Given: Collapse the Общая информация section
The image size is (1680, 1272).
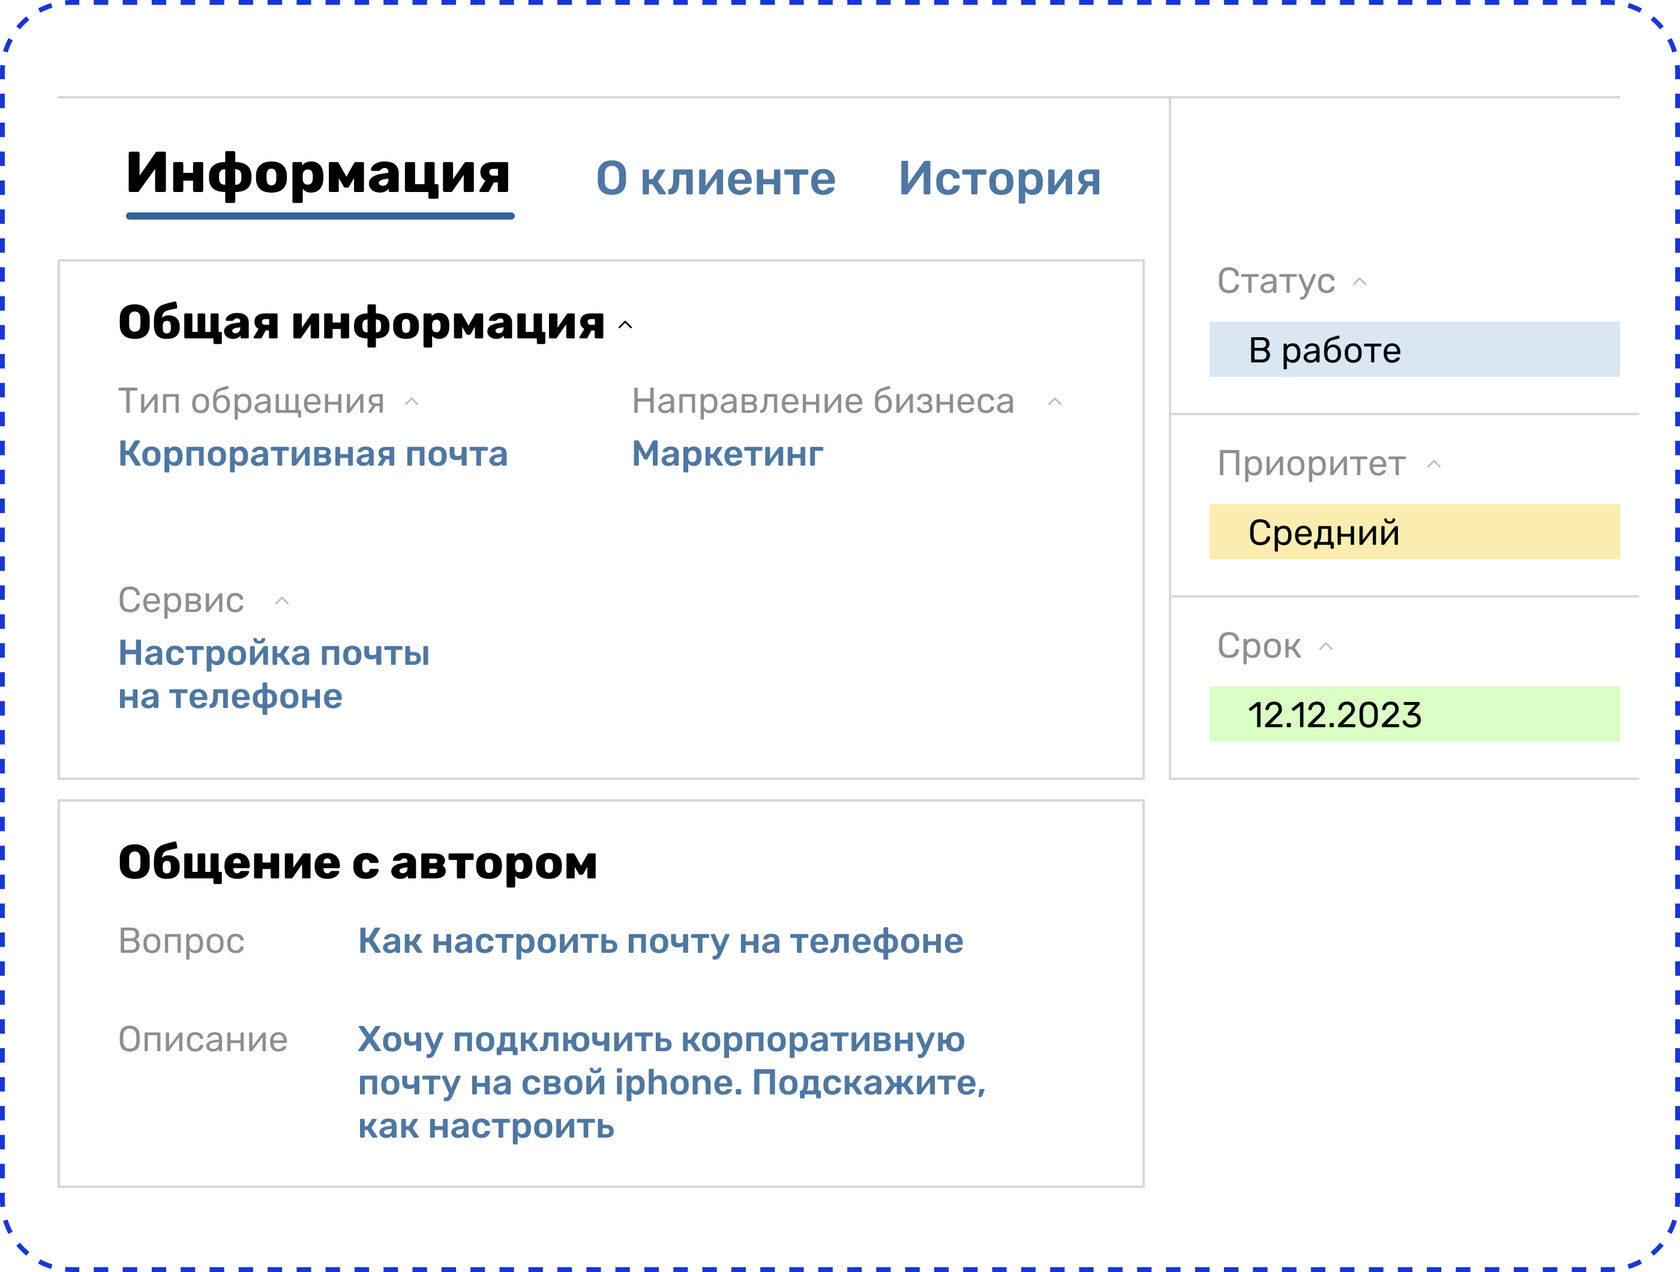Looking at the screenshot, I should tap(626, 324).
